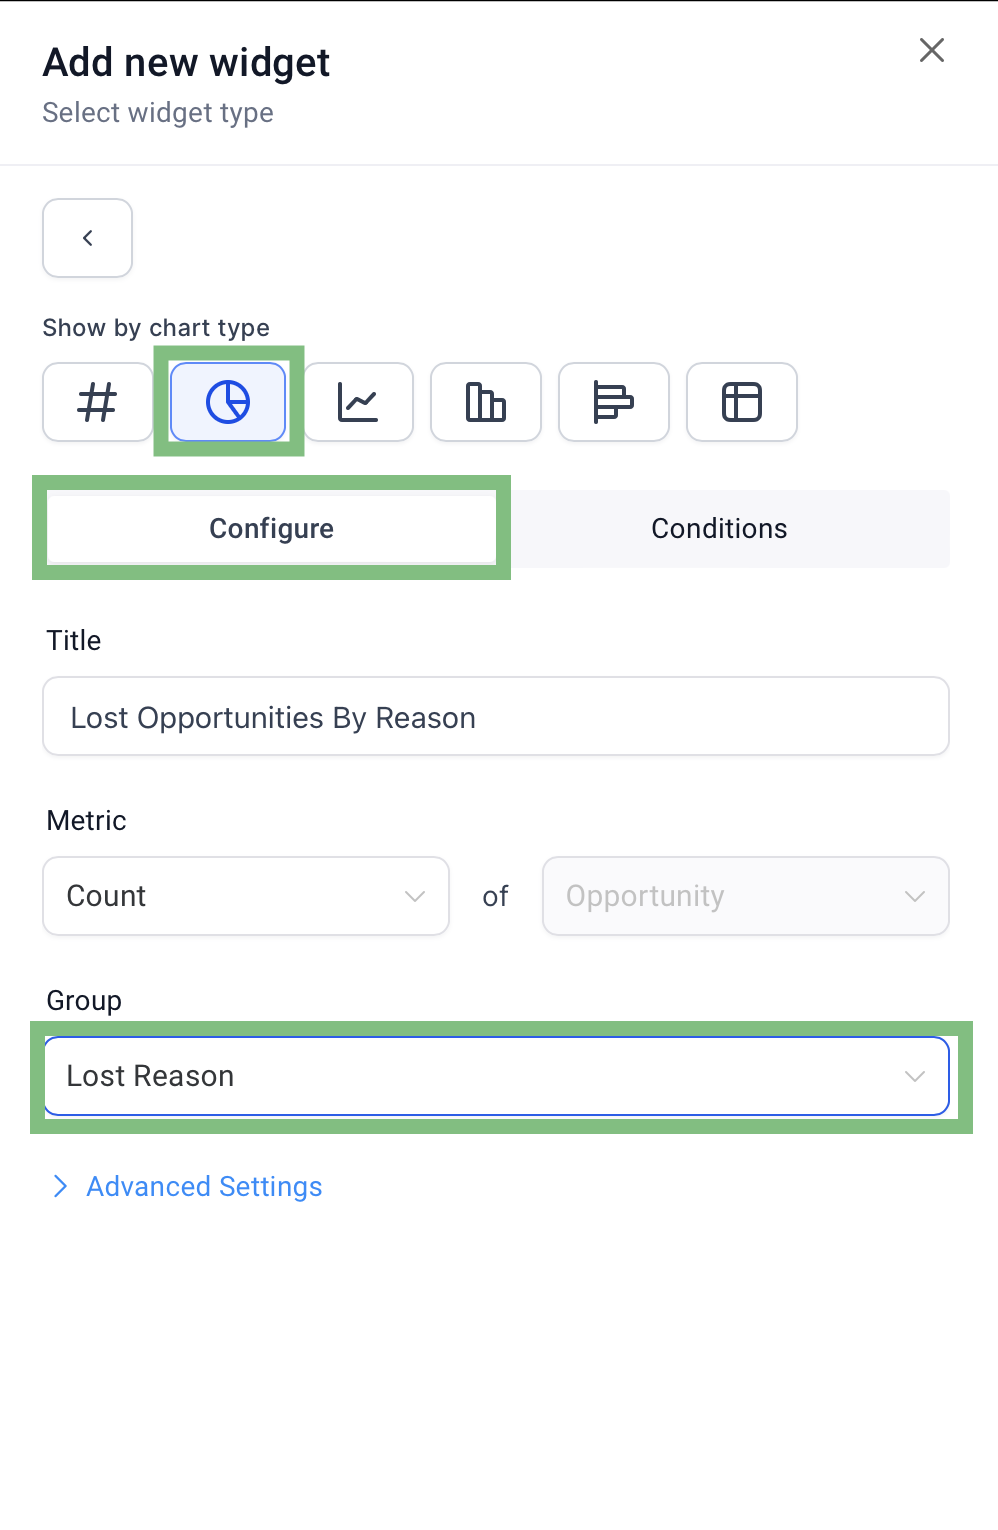The image size is (998, 1530).
Task: Open the Count metric dropdown
Action: 246,896
